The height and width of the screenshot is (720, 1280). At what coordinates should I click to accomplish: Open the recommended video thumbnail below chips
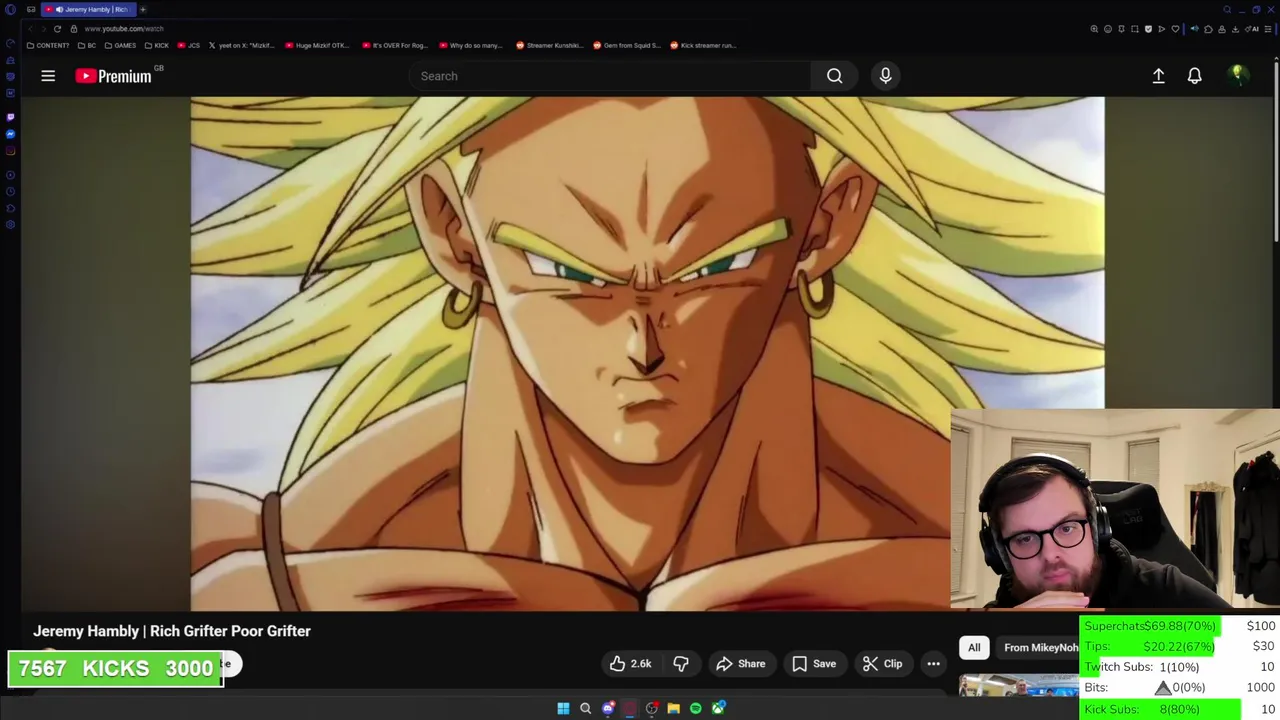(x=1019, y=686)
